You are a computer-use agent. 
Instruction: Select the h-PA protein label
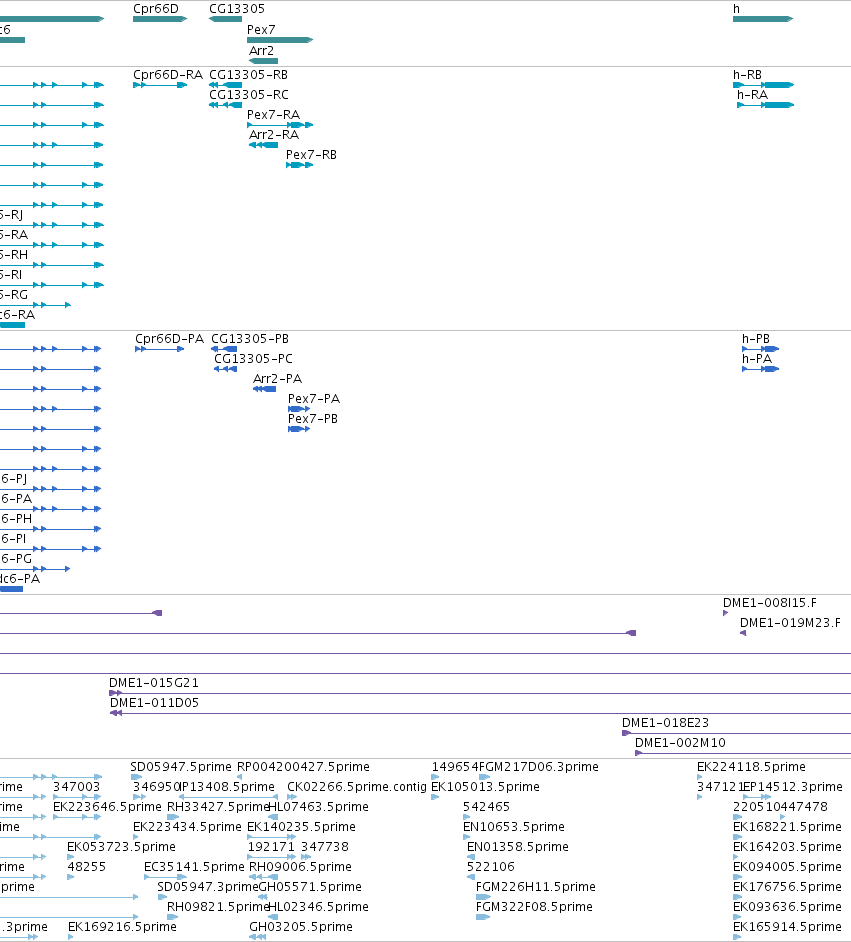[x=757, y=358]
